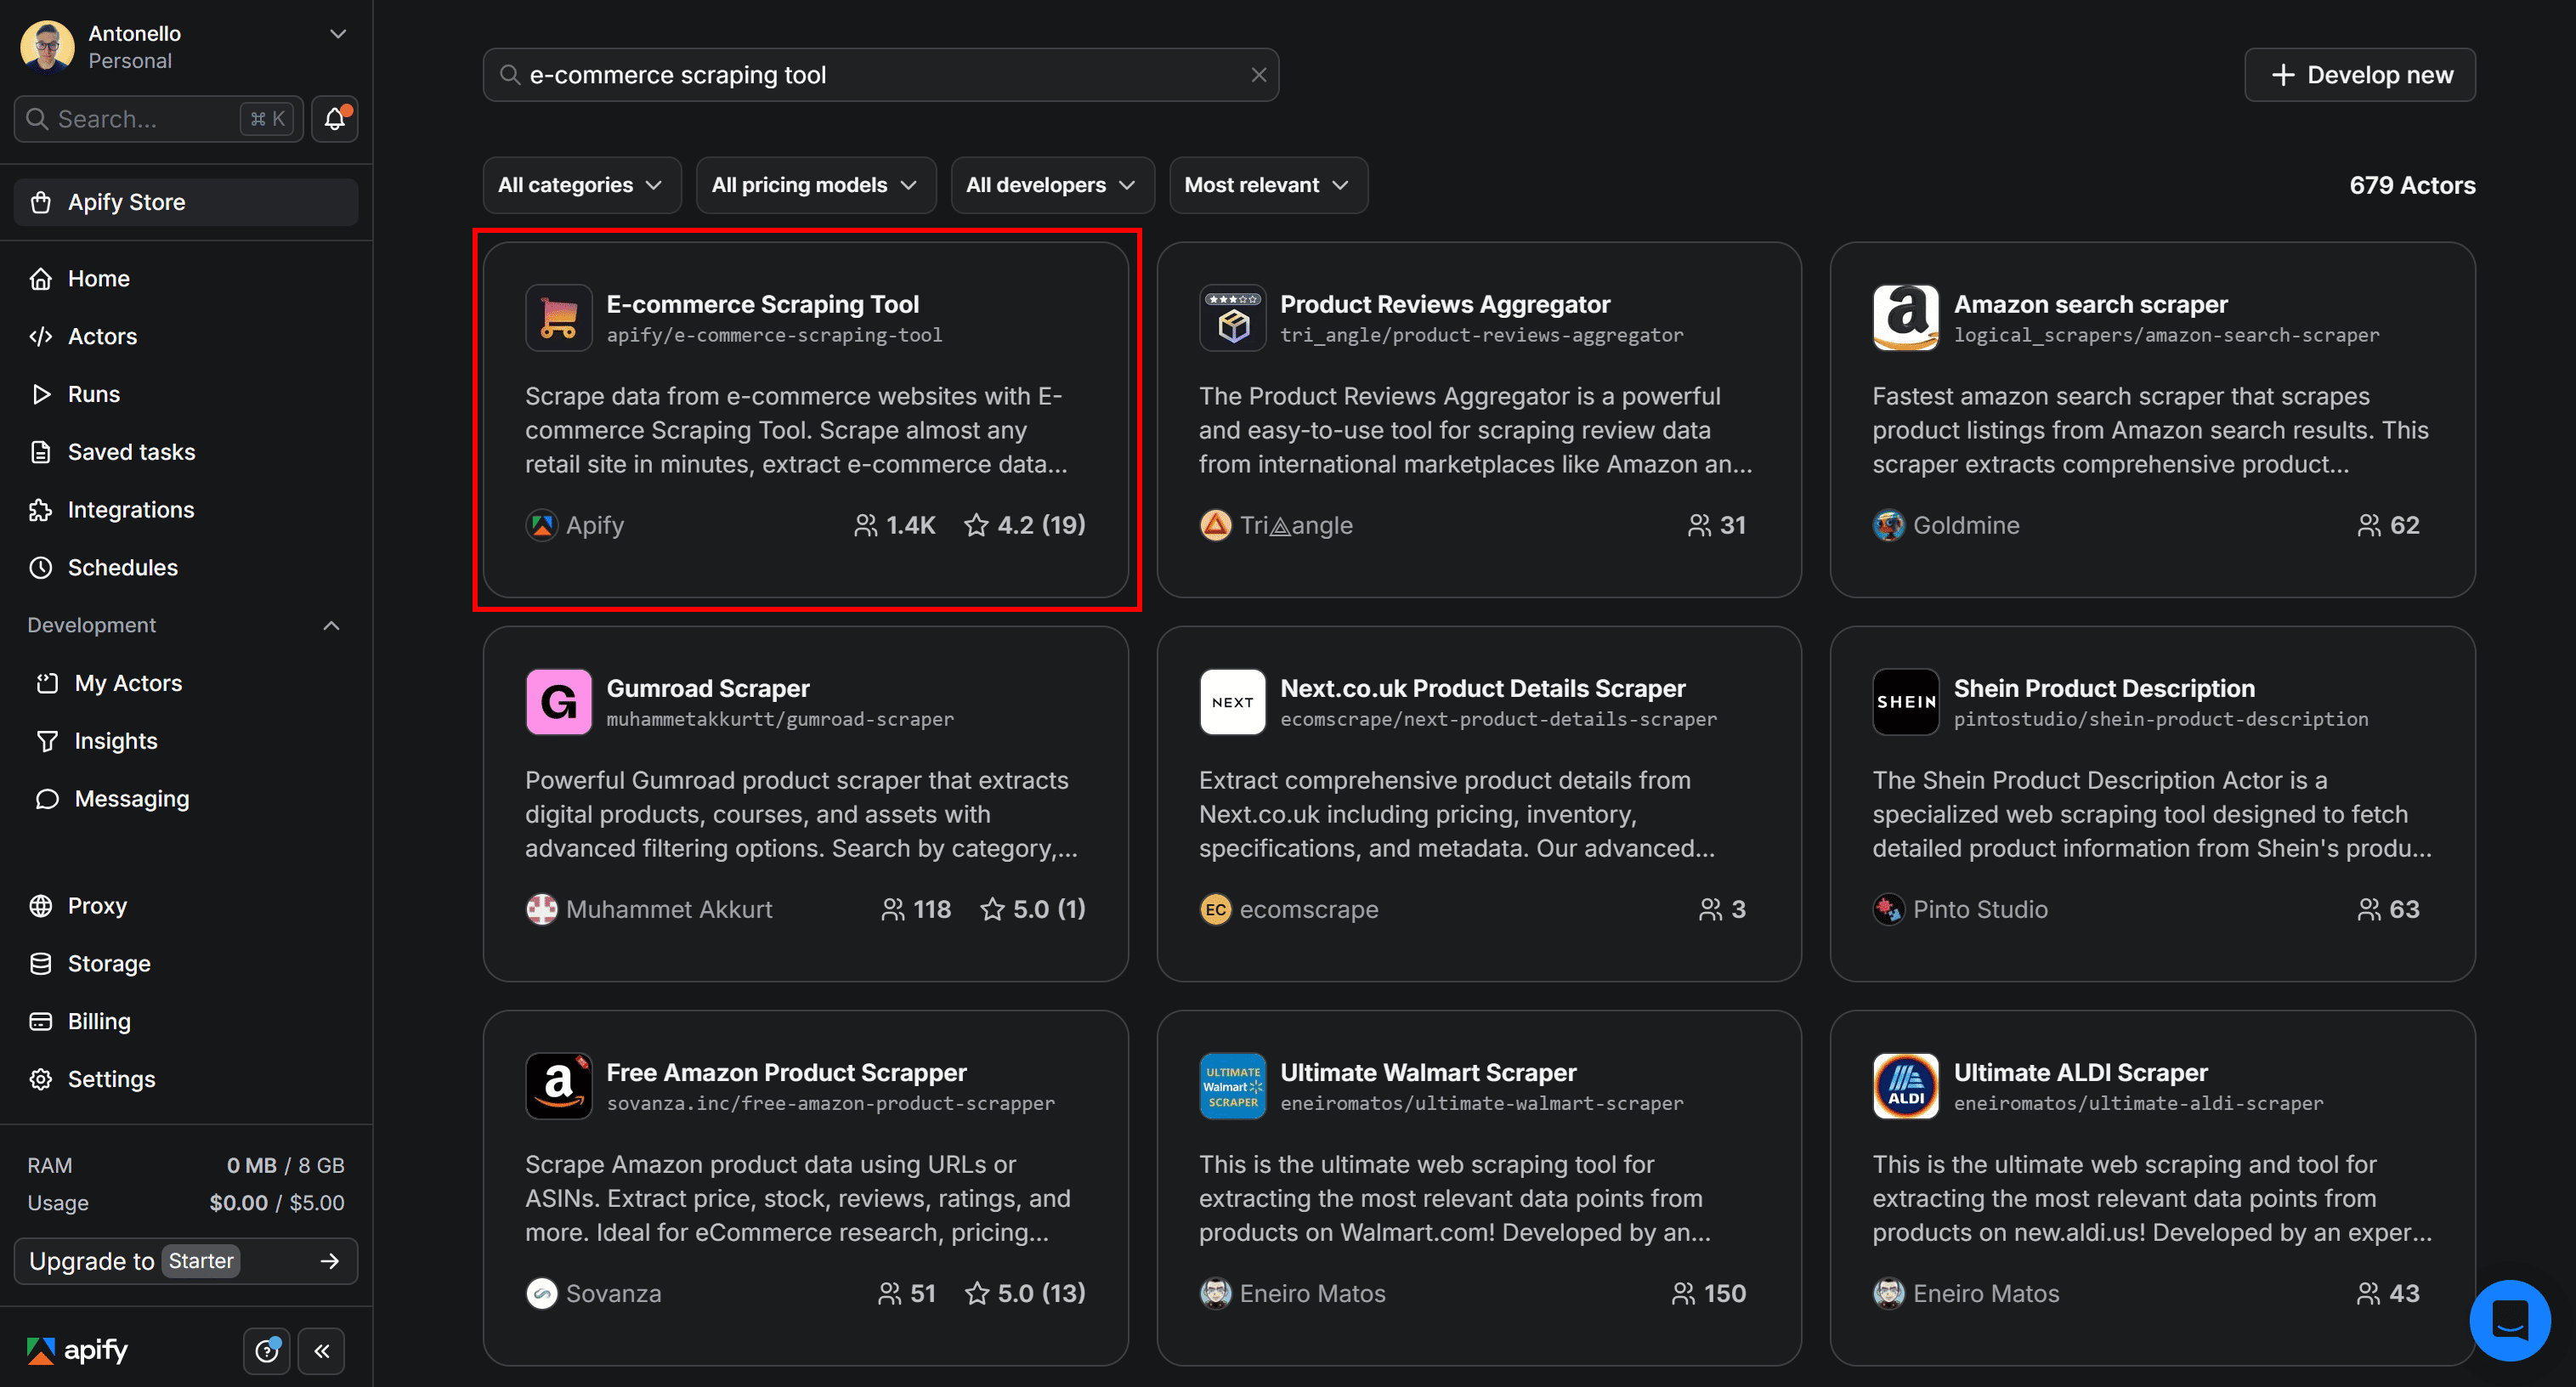This screenshot has height=1387, width=2576.
Task: Clear the e-commerce search query
Action: pyautogui.click(x=1258, y=74)
